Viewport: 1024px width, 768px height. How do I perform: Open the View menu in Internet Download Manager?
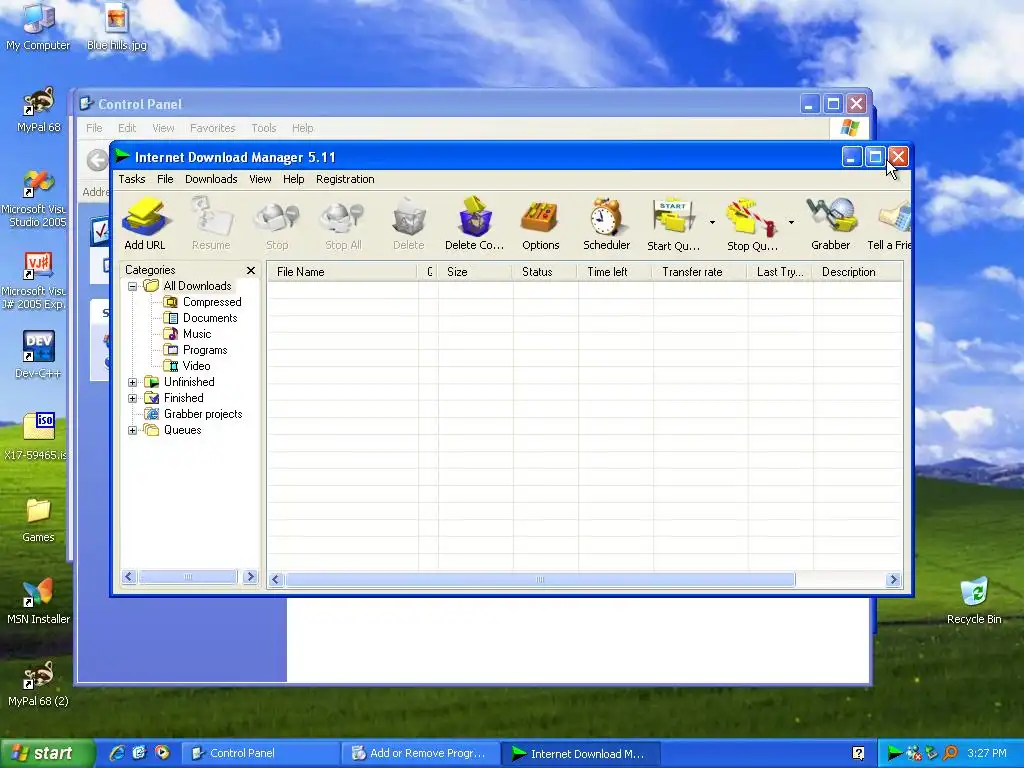(x=260, y=179)
